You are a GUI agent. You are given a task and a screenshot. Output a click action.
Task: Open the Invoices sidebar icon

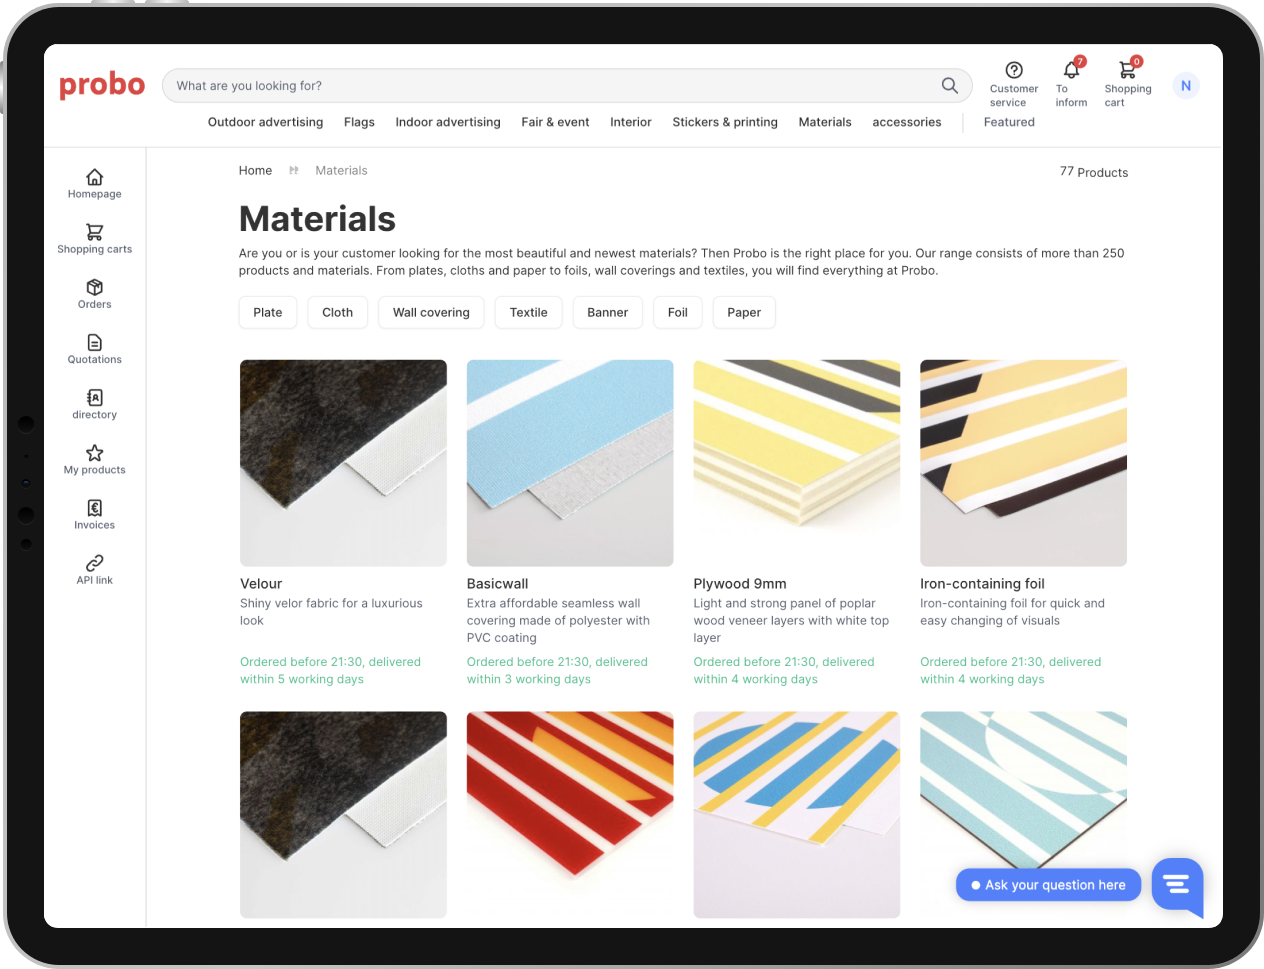point(94,507)
